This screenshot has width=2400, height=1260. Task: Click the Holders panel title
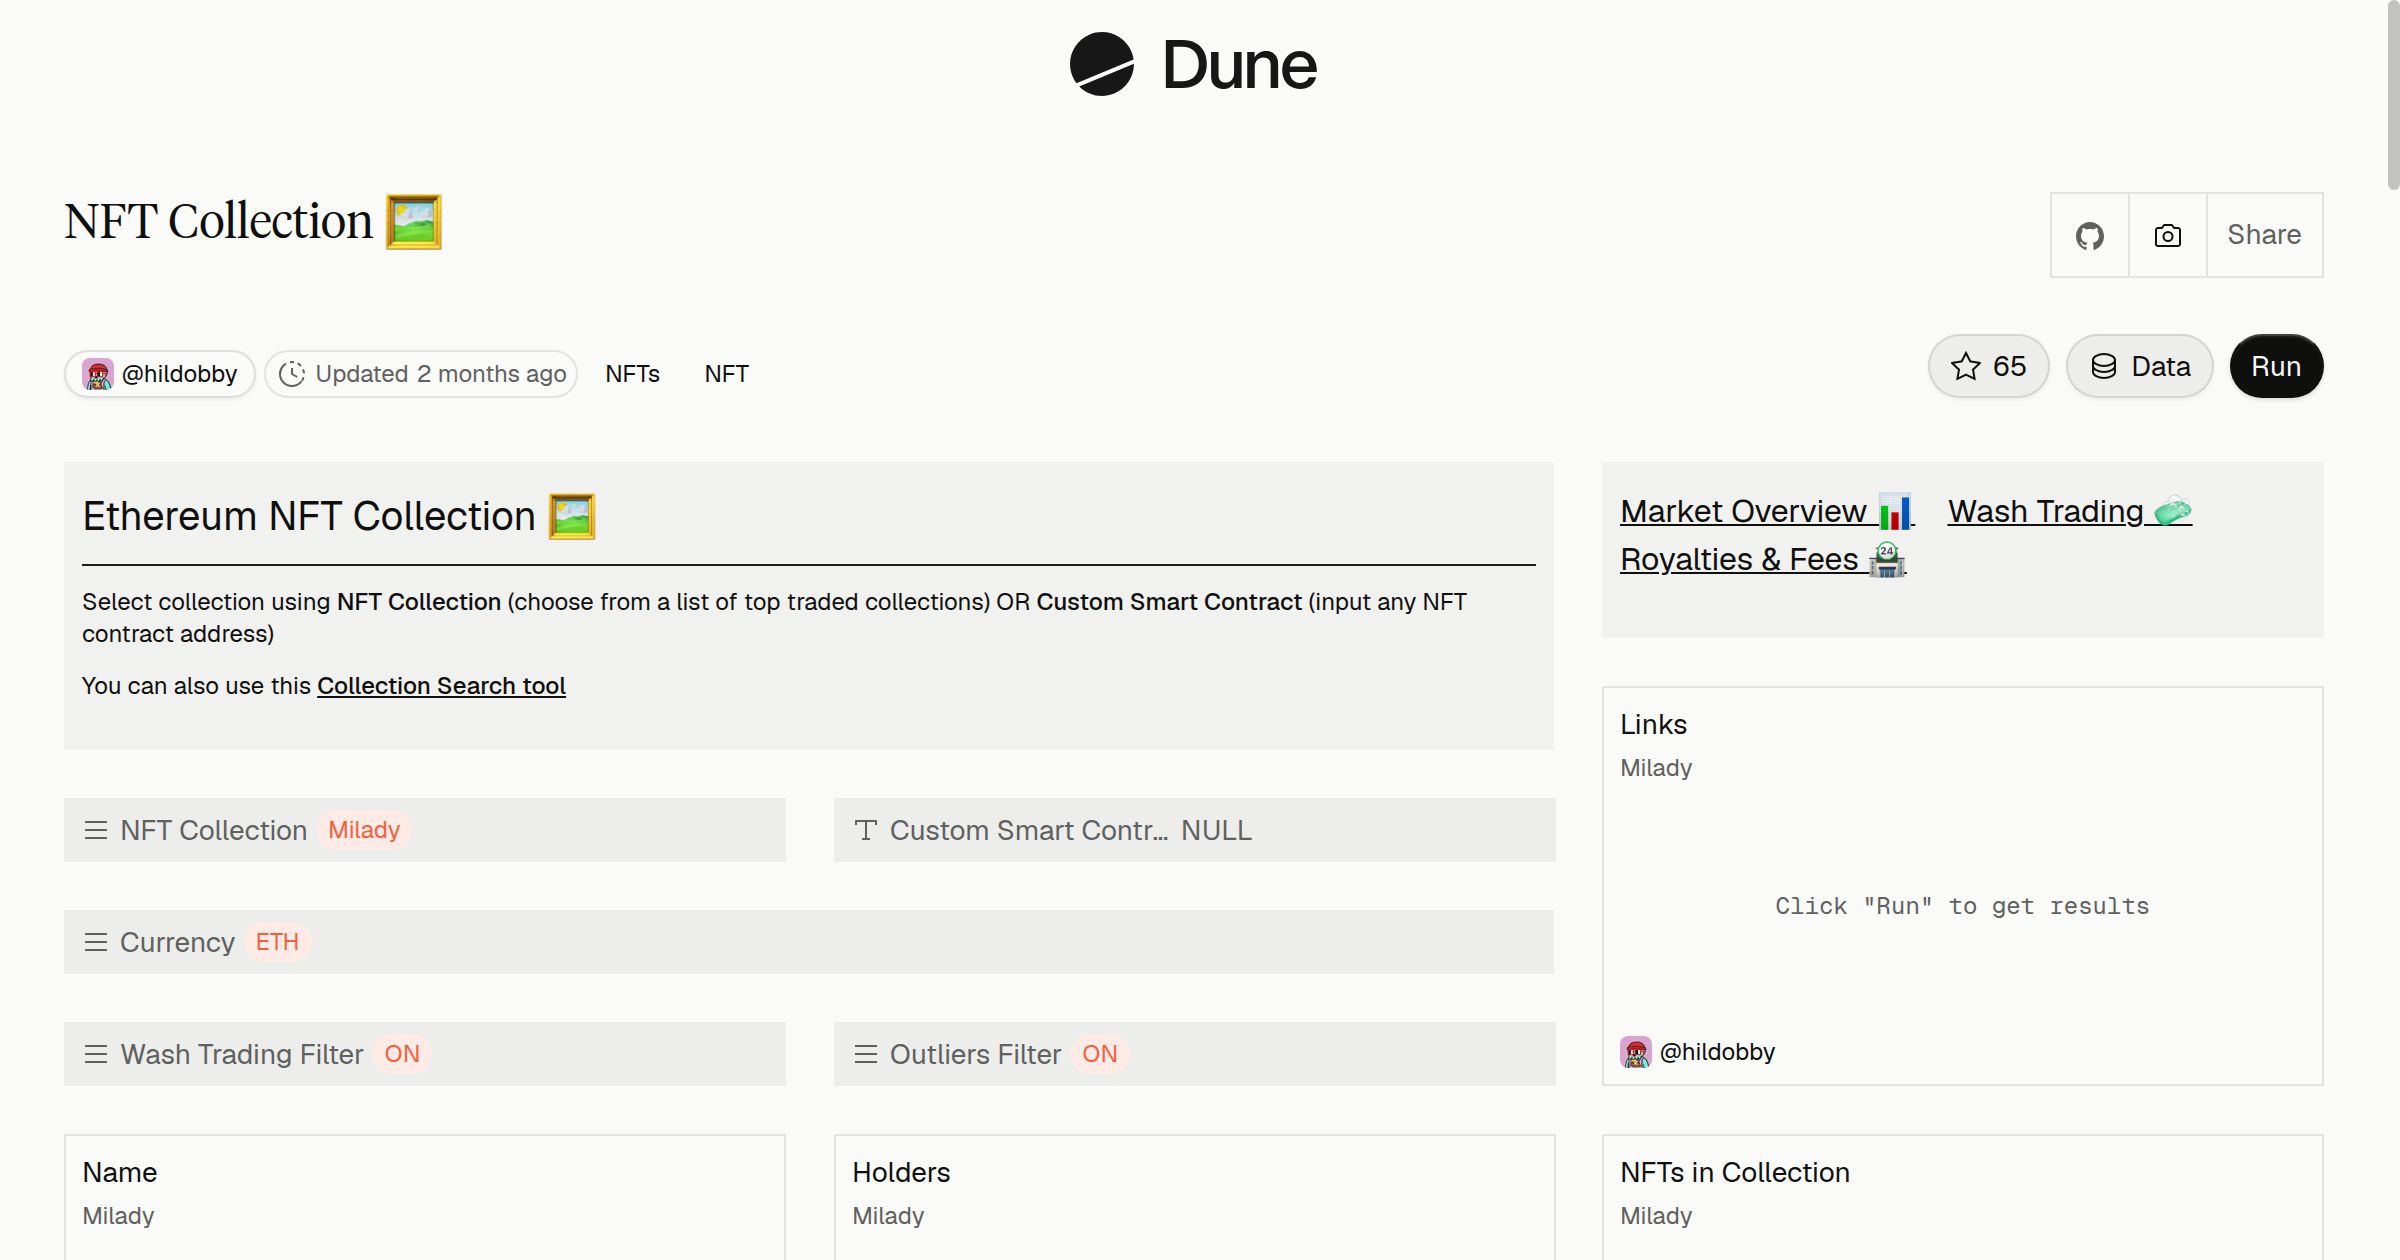click(x=901, y=1172)
